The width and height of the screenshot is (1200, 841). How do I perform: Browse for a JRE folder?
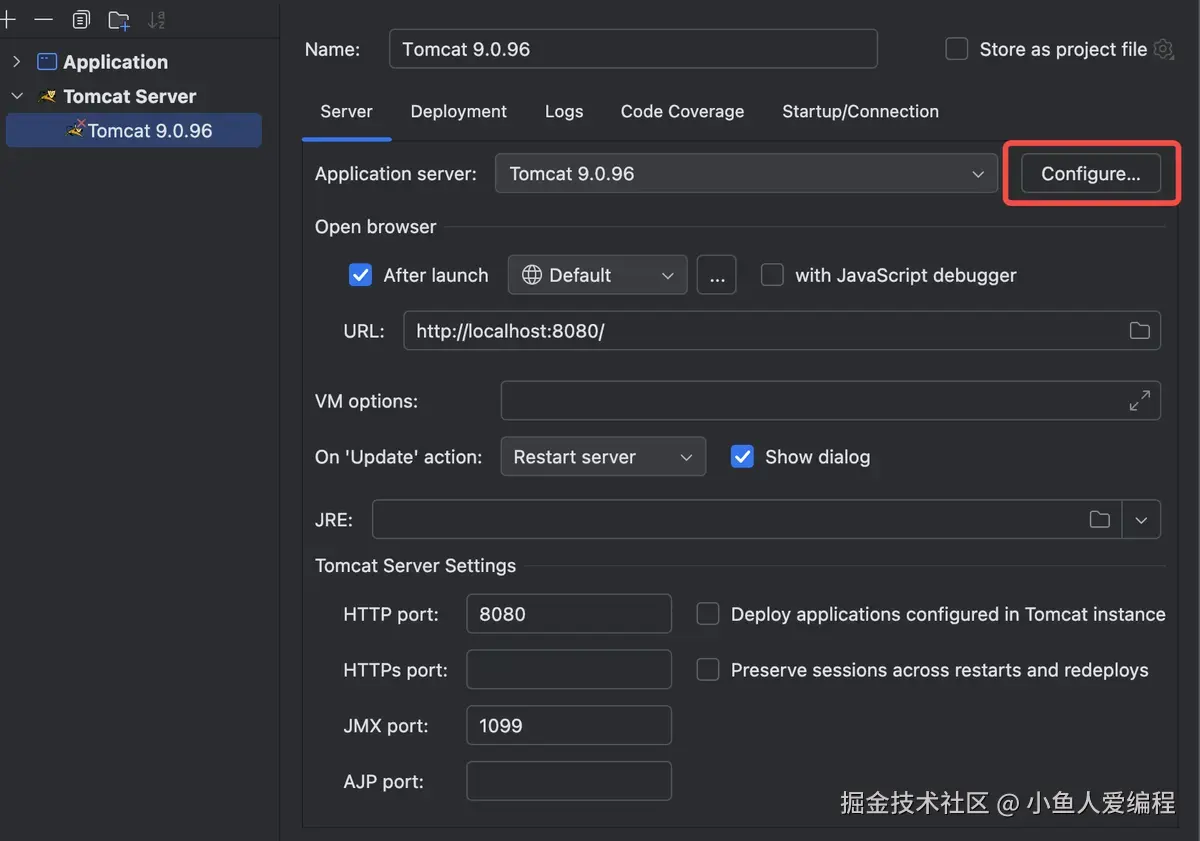pos(1099,519)
